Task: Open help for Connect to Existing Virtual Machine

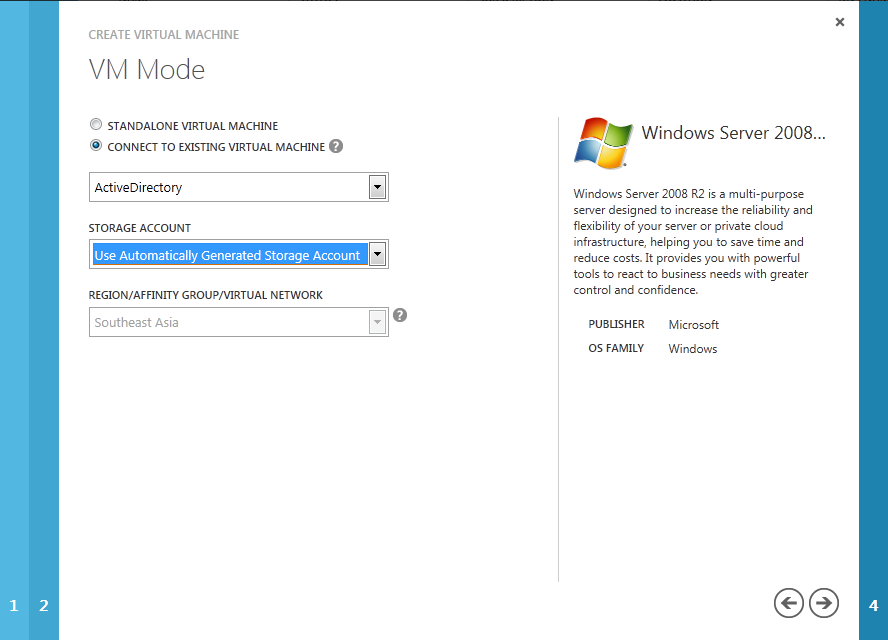Action: pyautogui.click(x=336, y=146)
